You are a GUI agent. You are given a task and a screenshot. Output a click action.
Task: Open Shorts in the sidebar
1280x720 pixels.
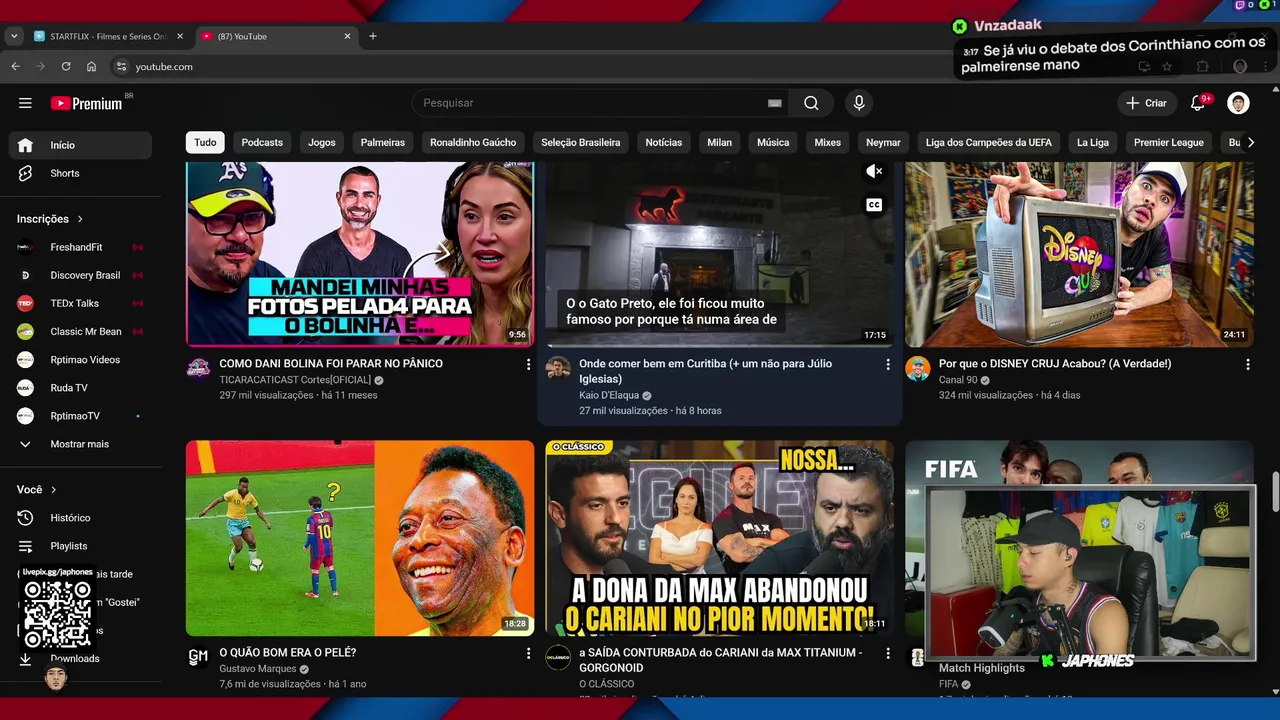[x=81, y=173]
